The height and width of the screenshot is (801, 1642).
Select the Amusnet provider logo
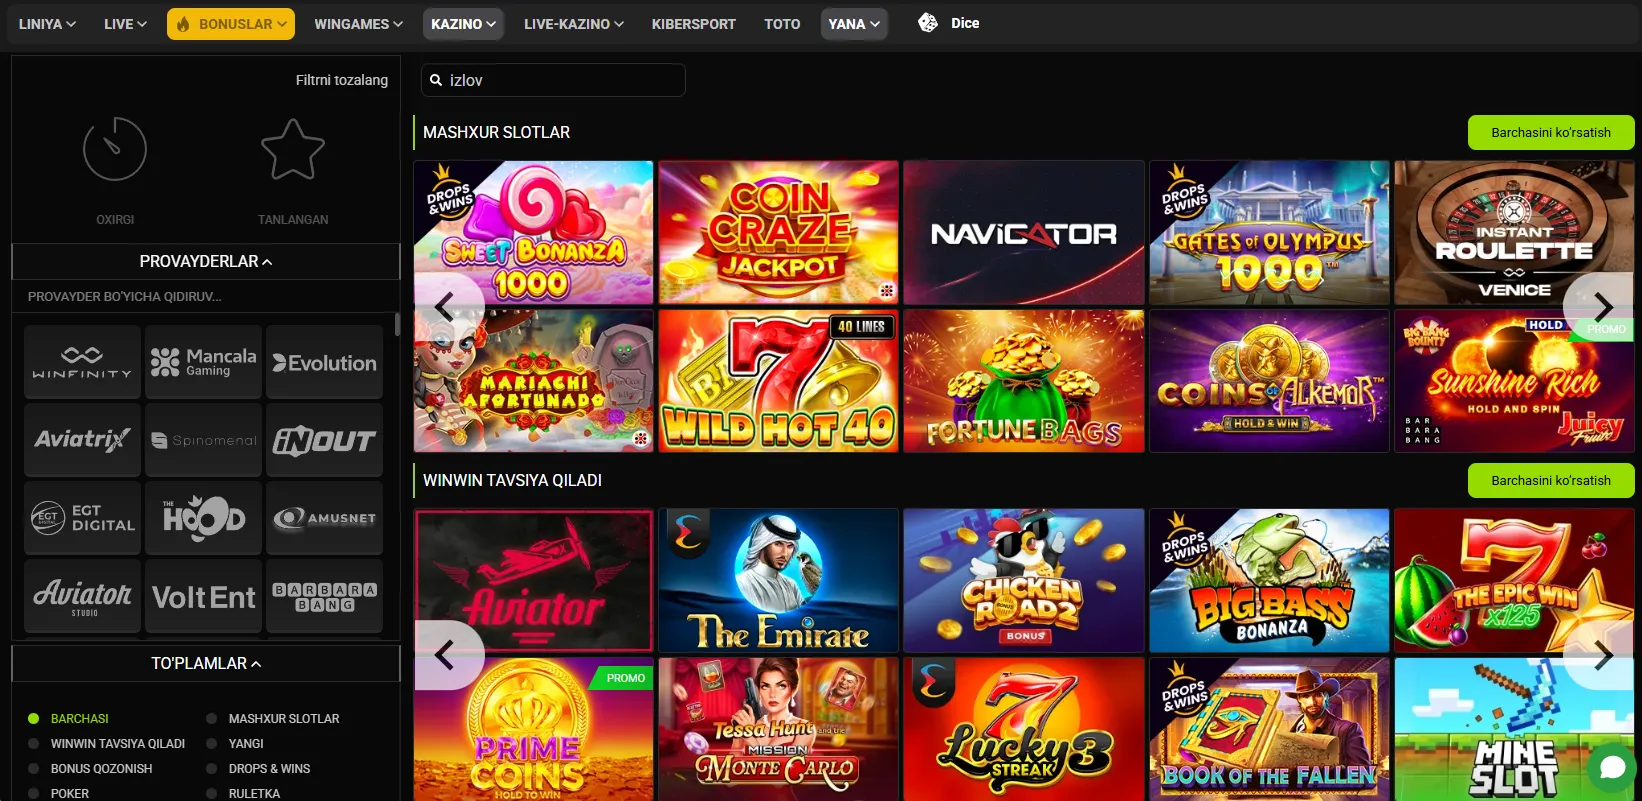pos(324,518)
